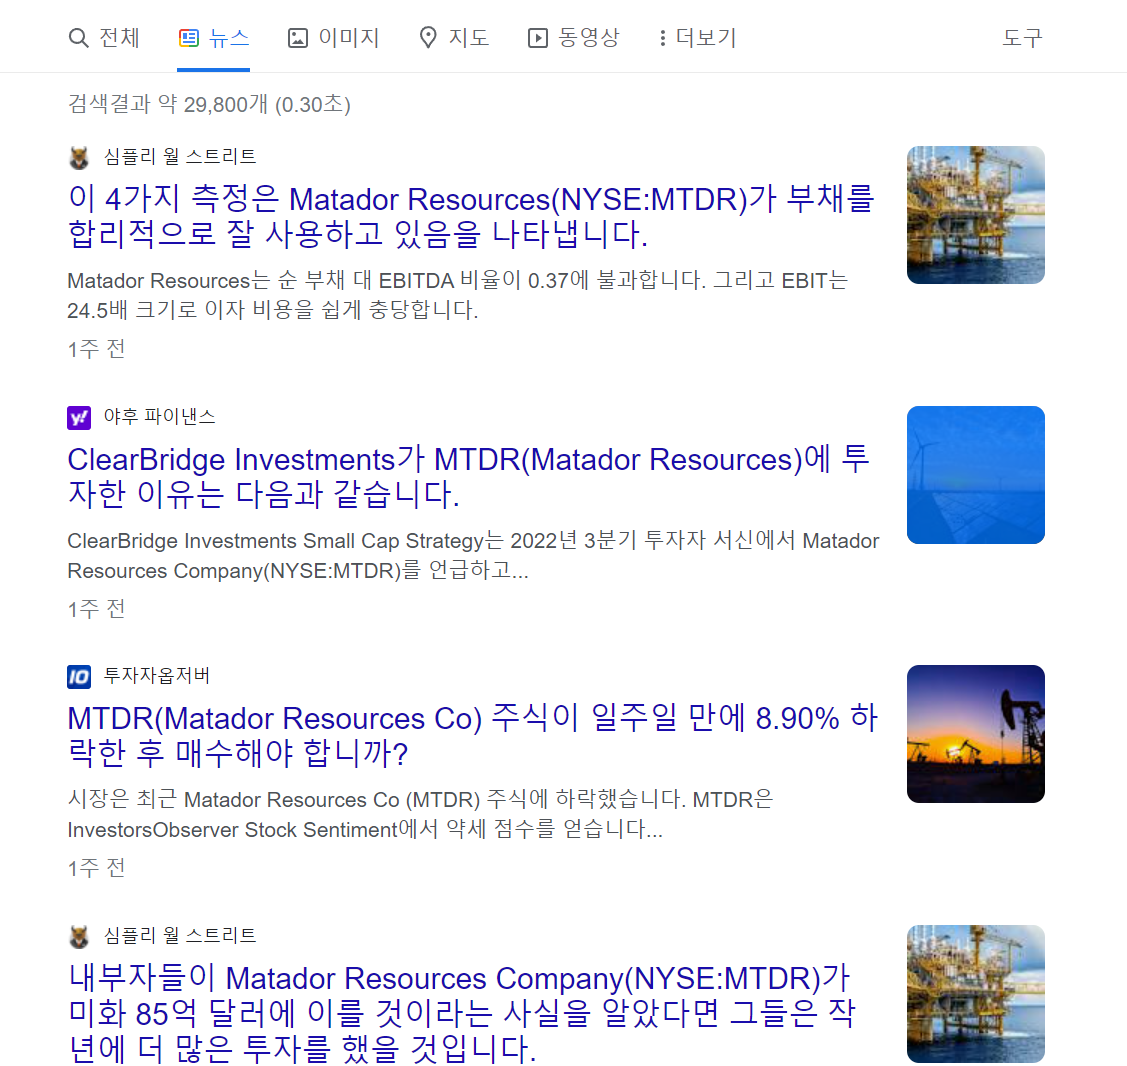Open ClearBridge Investments MTDR article headline
The image size is (1127, 1066).
point(469,477)
